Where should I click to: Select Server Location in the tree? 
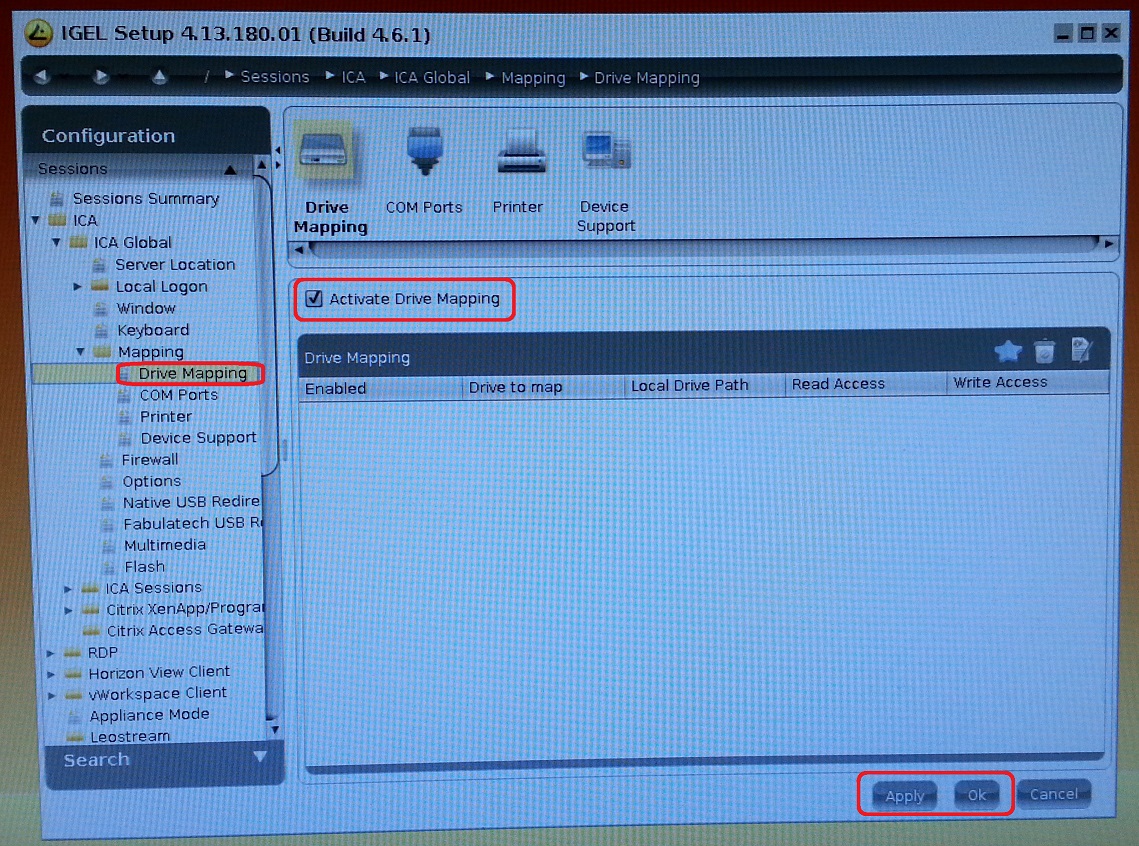(175, 264)
